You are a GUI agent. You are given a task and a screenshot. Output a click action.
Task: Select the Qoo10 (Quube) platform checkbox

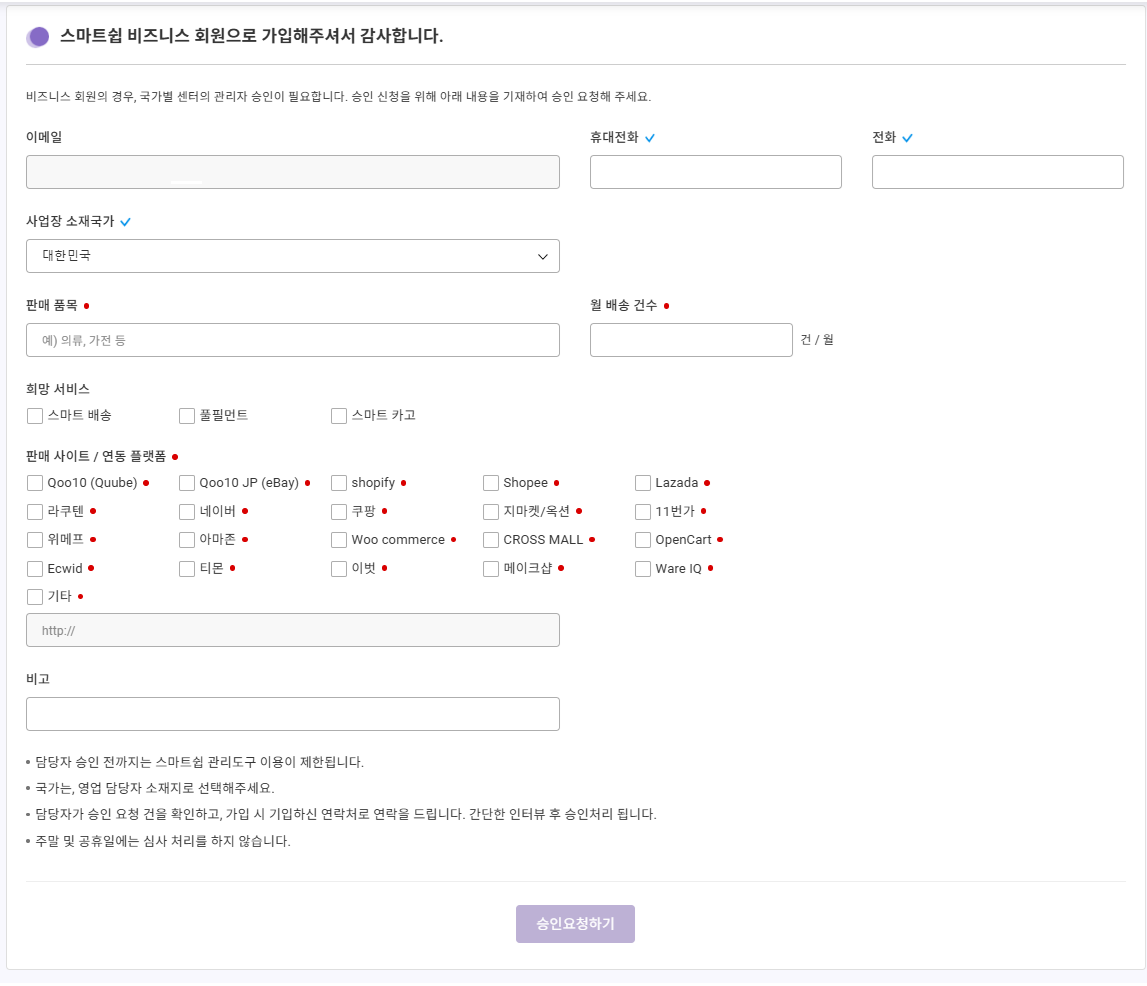pyautogui.click(x=34, y=483)
